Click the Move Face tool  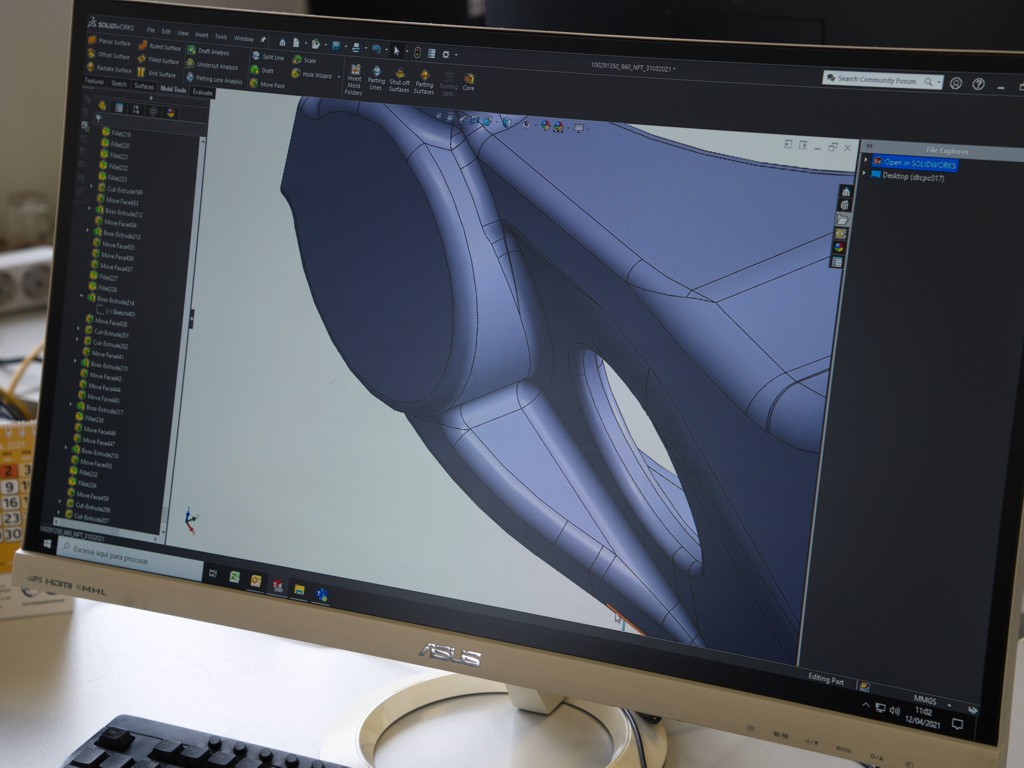click(x=267, y=86)
